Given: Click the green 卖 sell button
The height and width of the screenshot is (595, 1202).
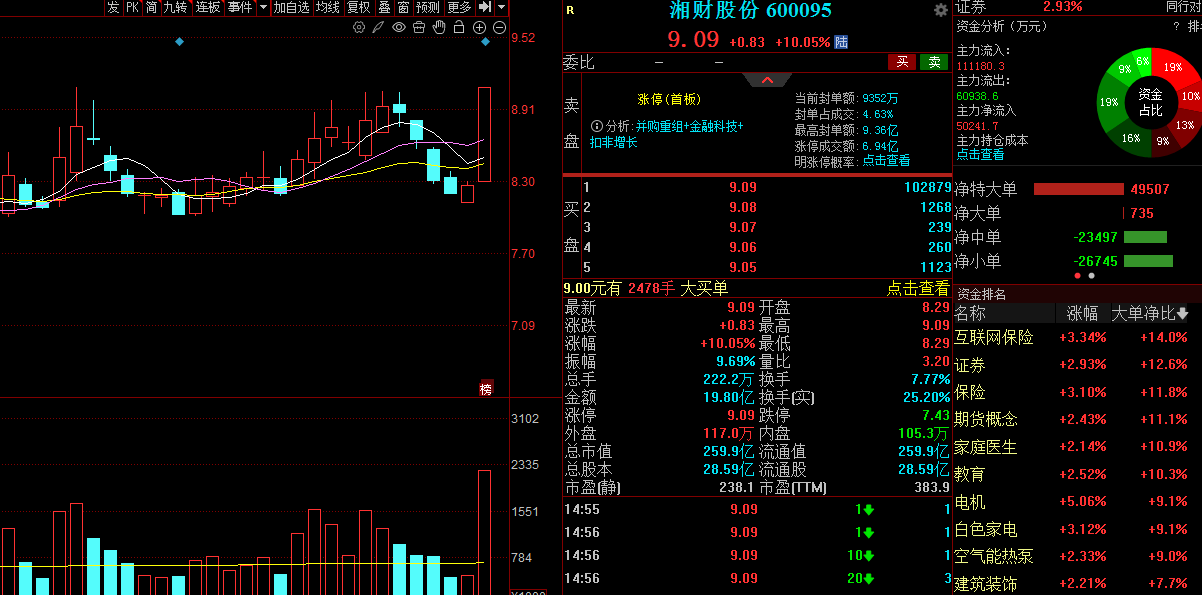Looking at the screenshot, I should (x=934, y=62).
